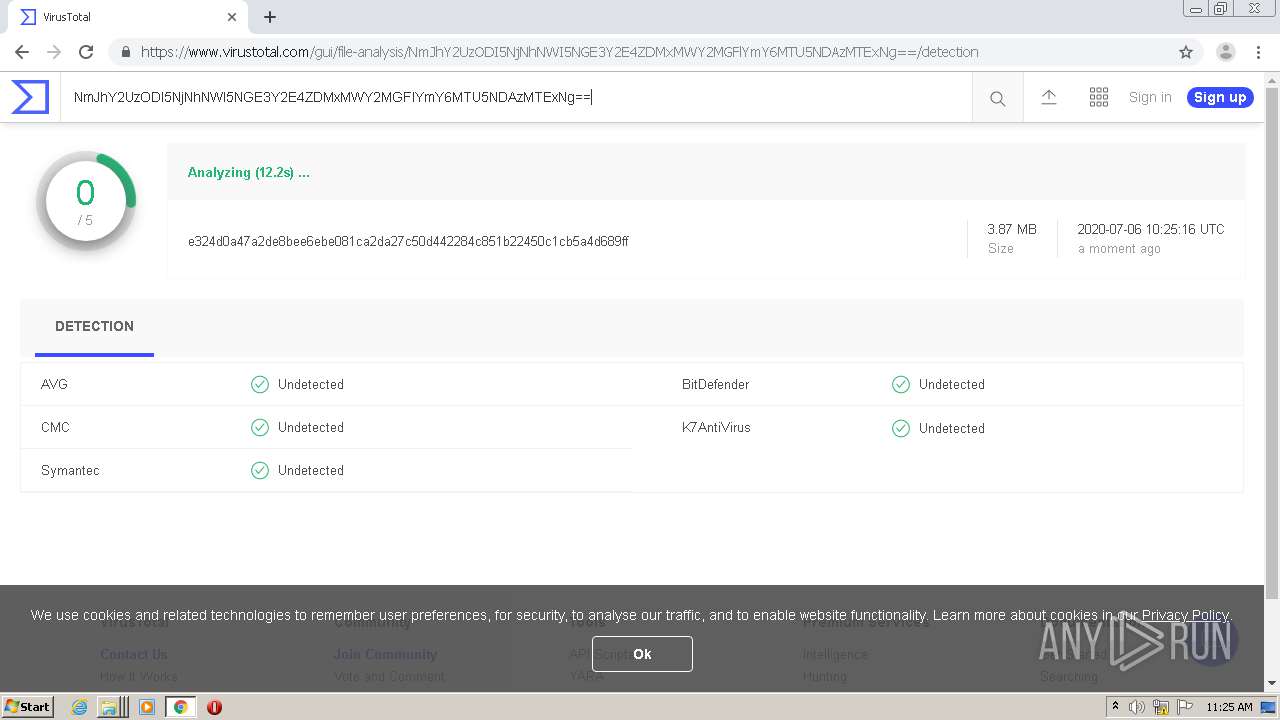Open the apps grid icon
Viewport: 1280px width, 720px height.
(1099, 97)
